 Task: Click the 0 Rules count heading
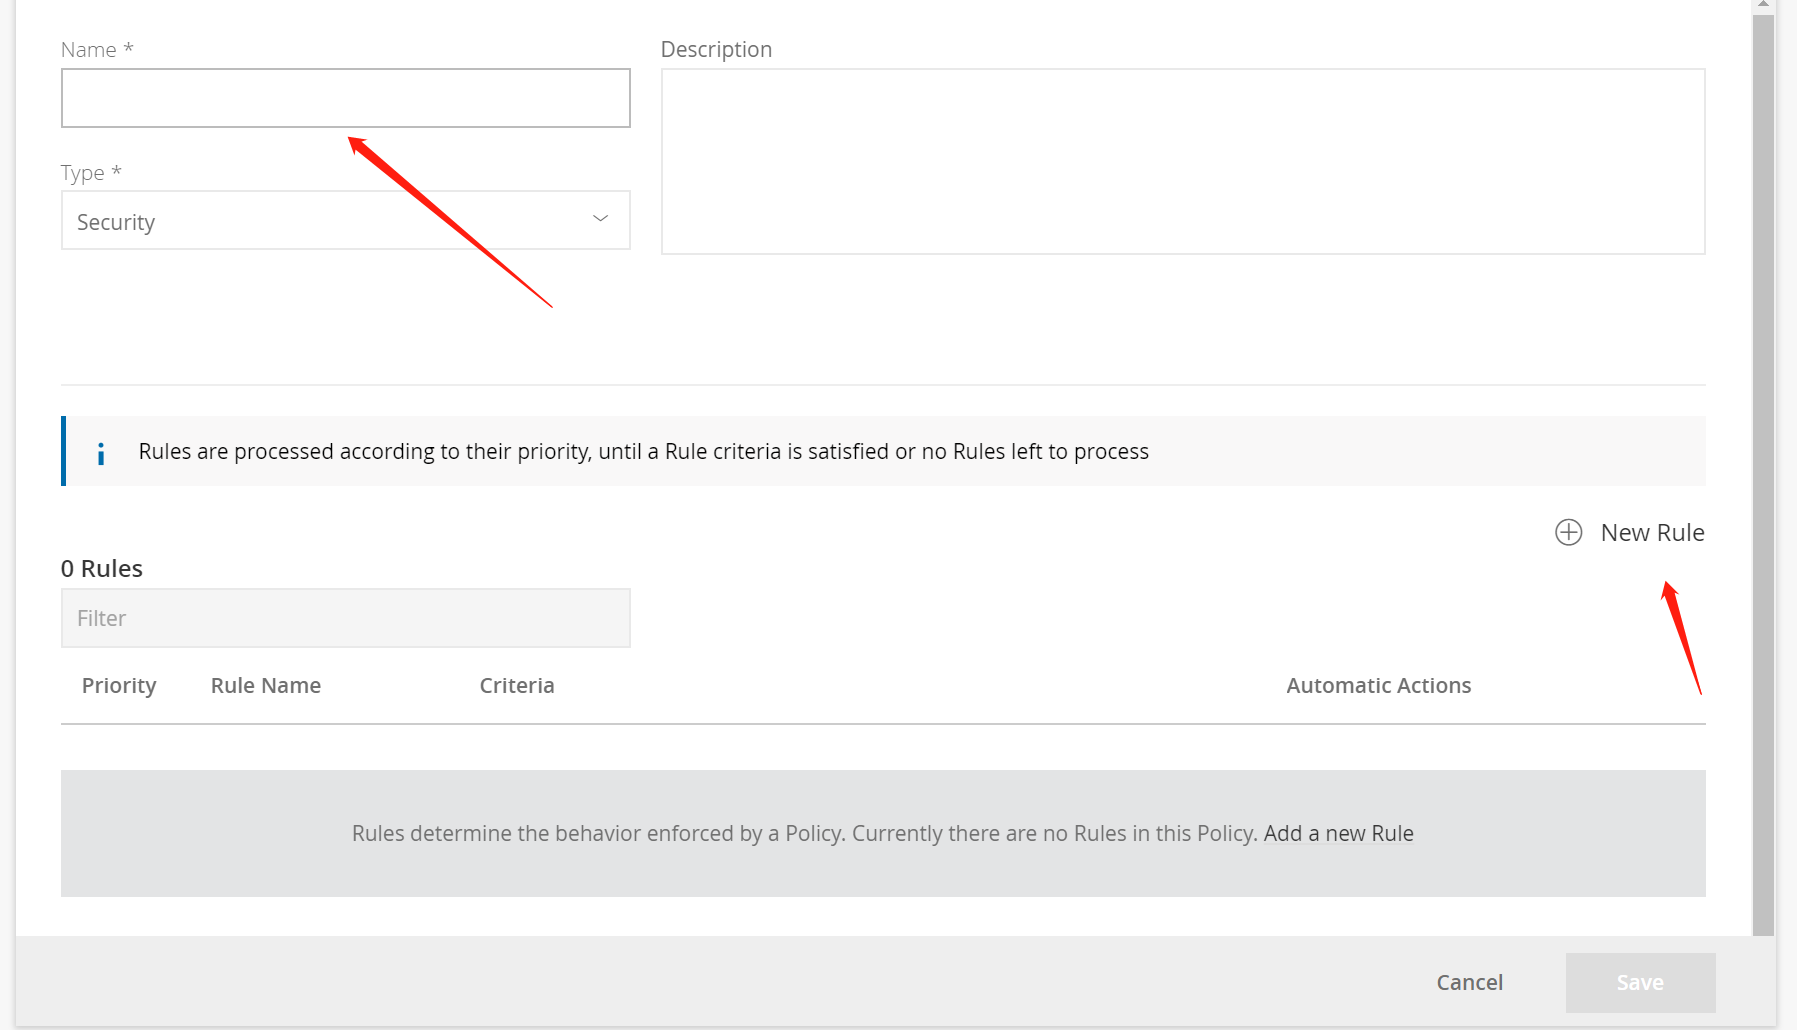(x=102, y=569)
